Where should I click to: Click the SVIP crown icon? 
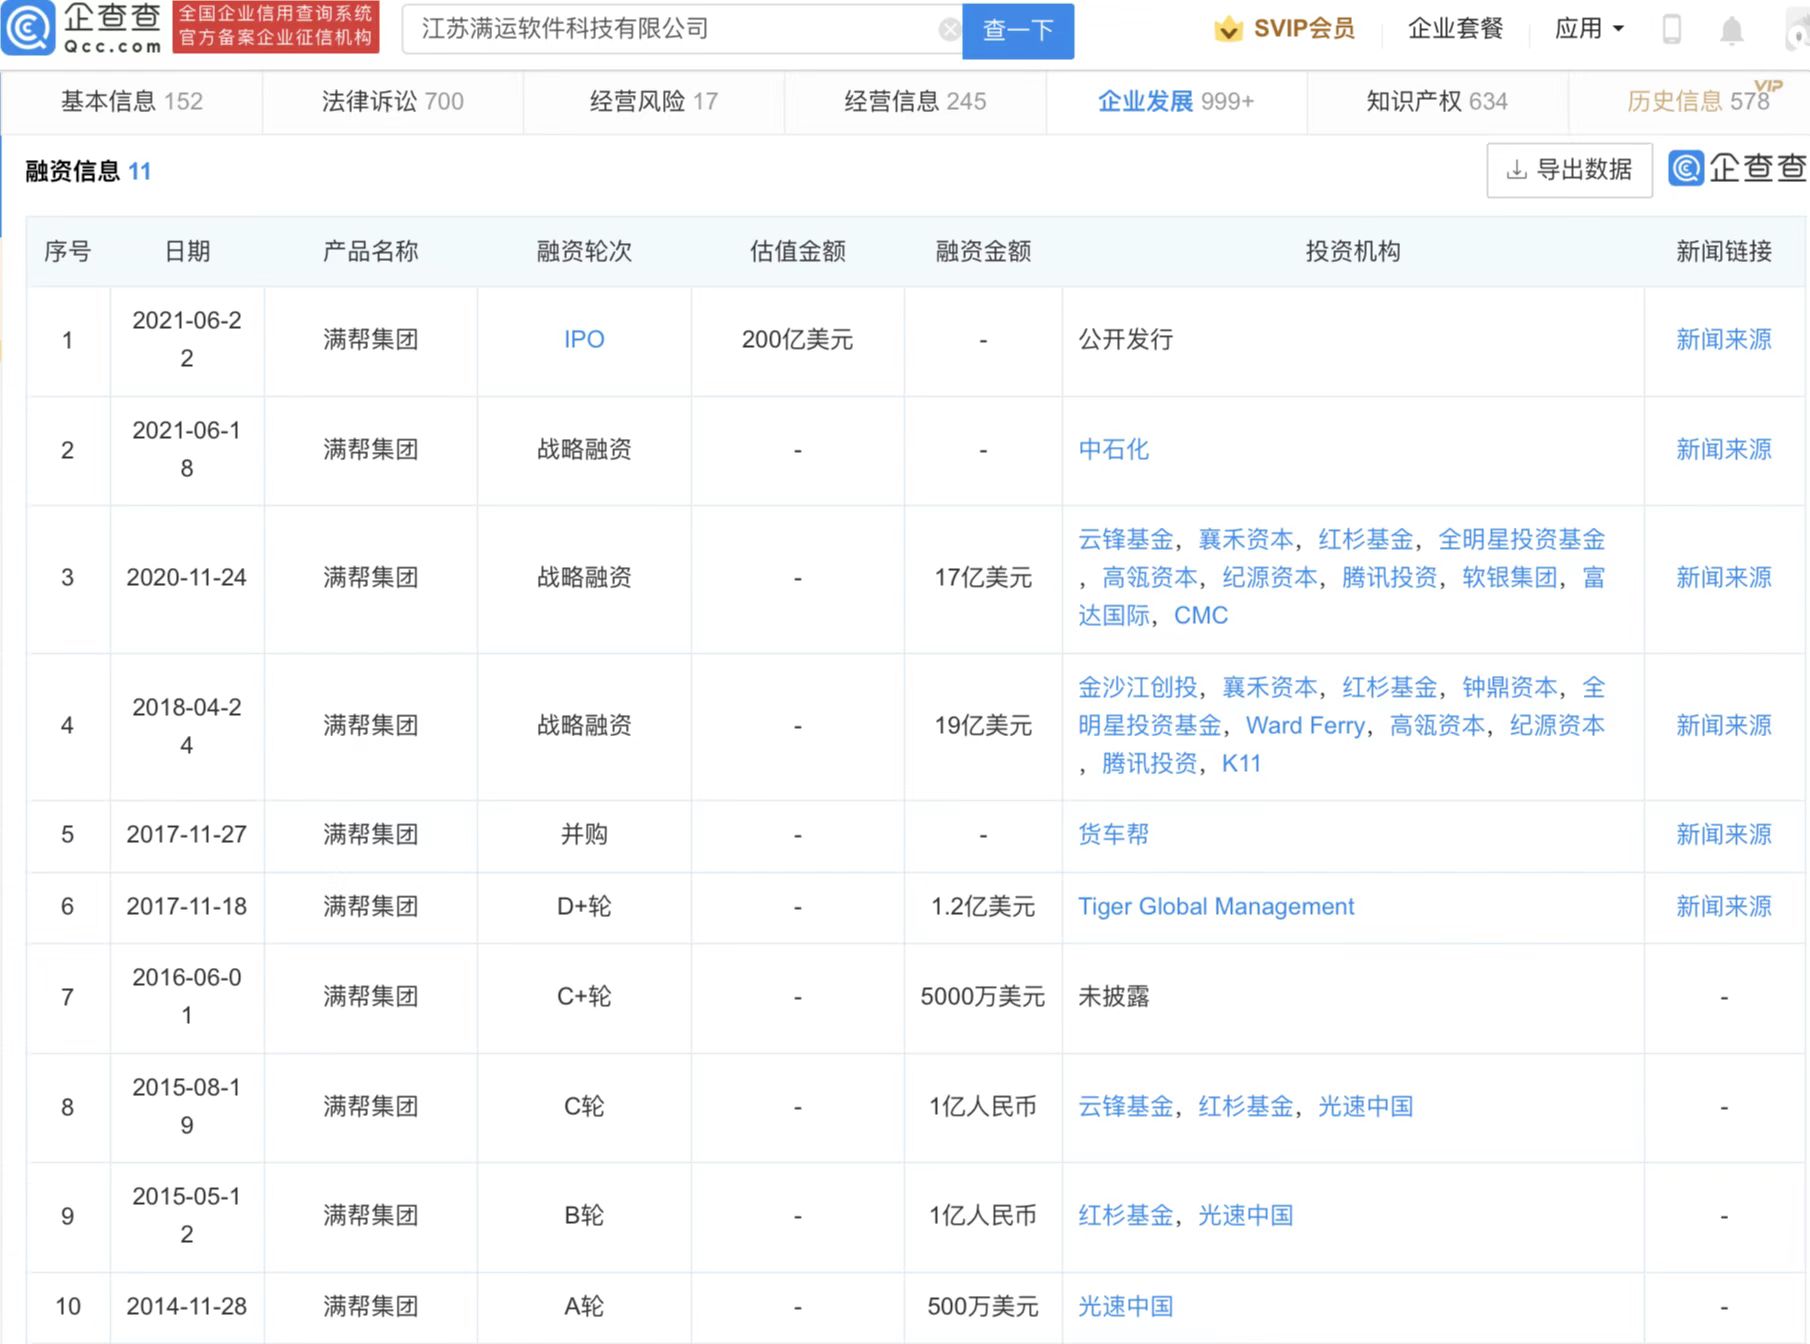[1228, 29]
